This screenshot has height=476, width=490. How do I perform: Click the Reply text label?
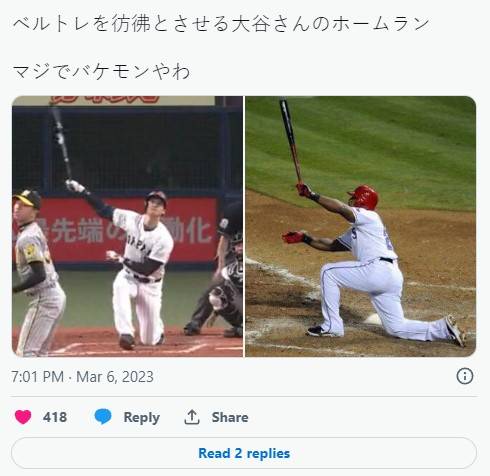(x=142, y=418)
